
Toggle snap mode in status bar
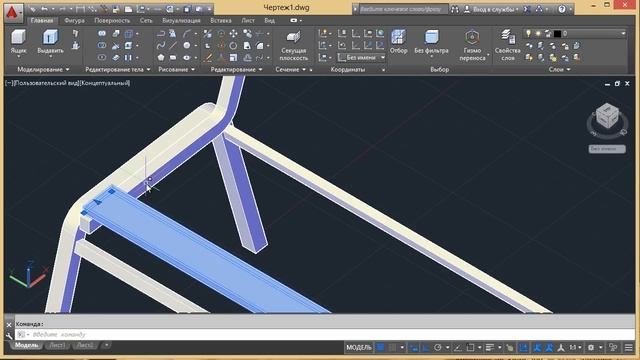[x=392, y=348]
